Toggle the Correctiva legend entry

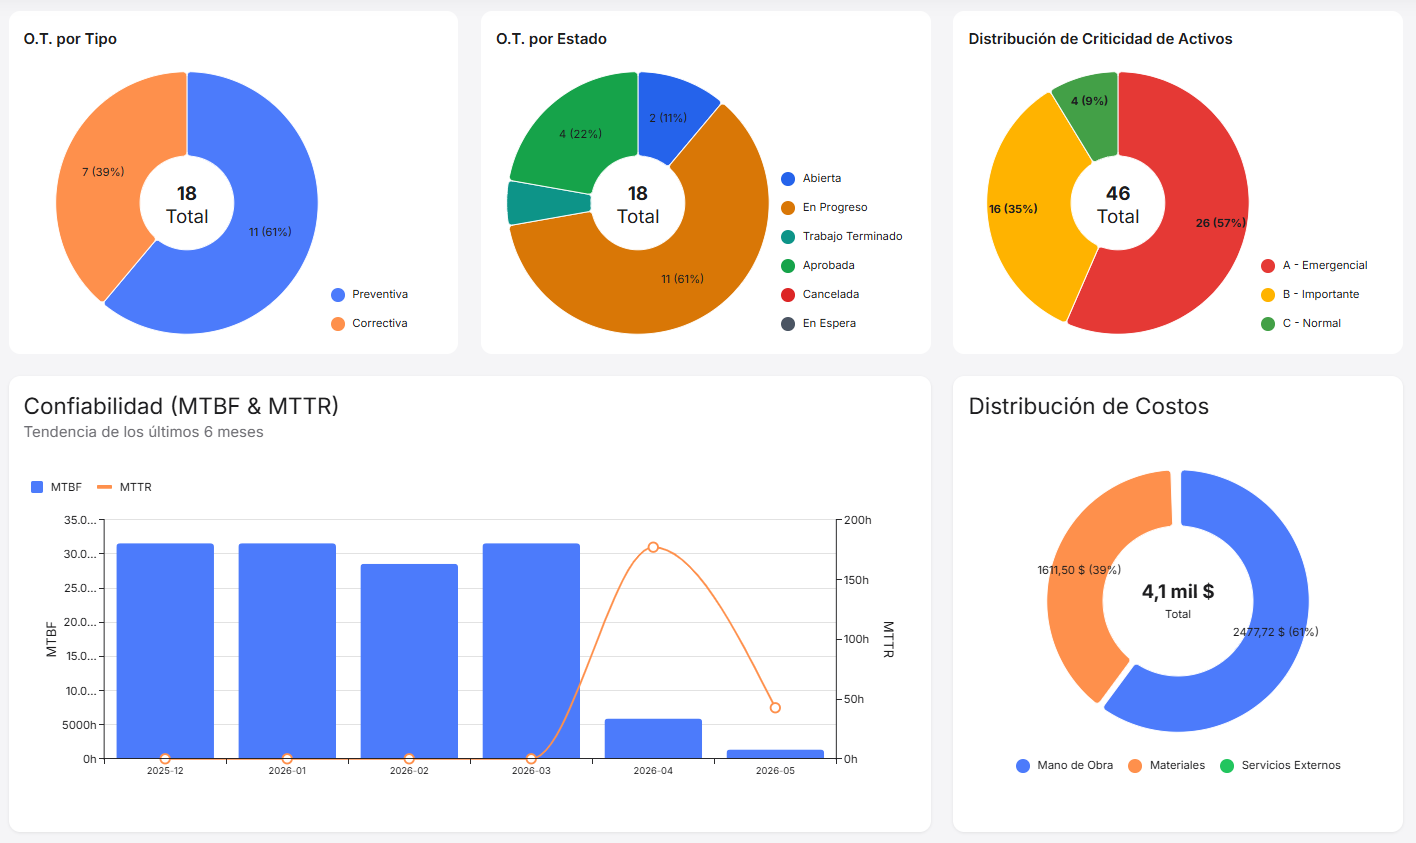coord(369,323)
